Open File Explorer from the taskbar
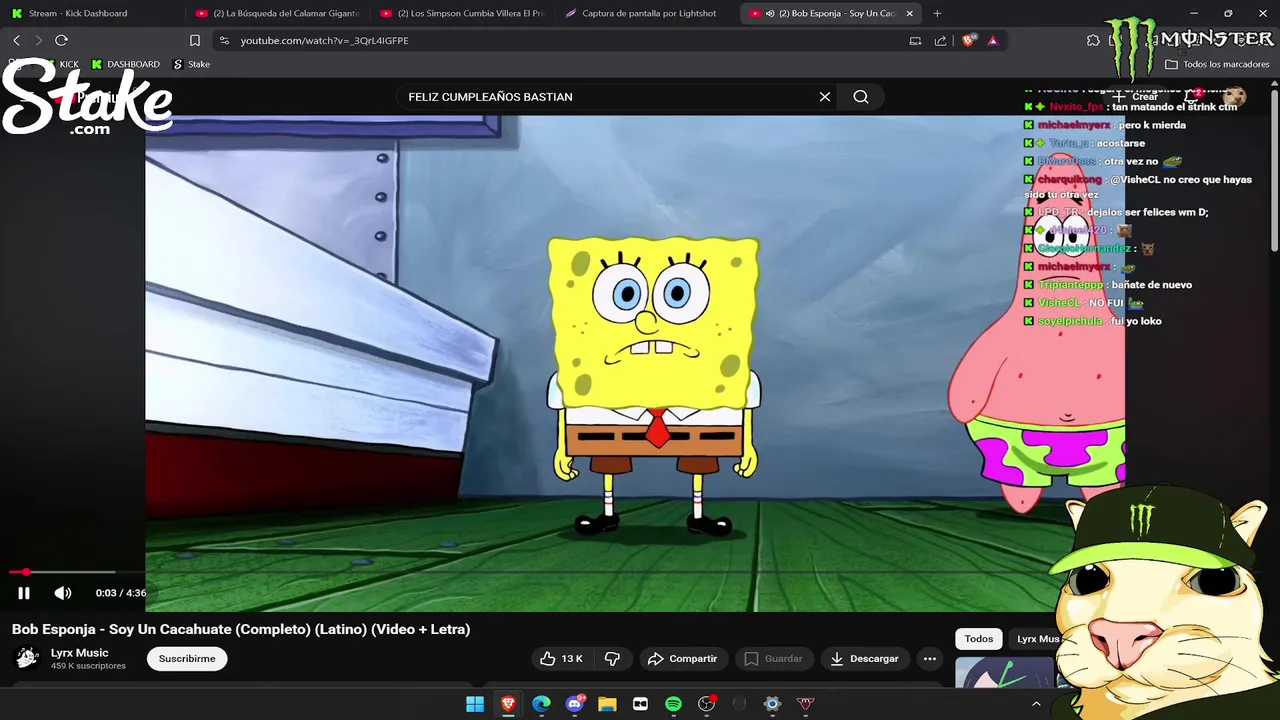The width and height of the screenshot is (1280, 720). pyautogui.click(x=607, y=704)
